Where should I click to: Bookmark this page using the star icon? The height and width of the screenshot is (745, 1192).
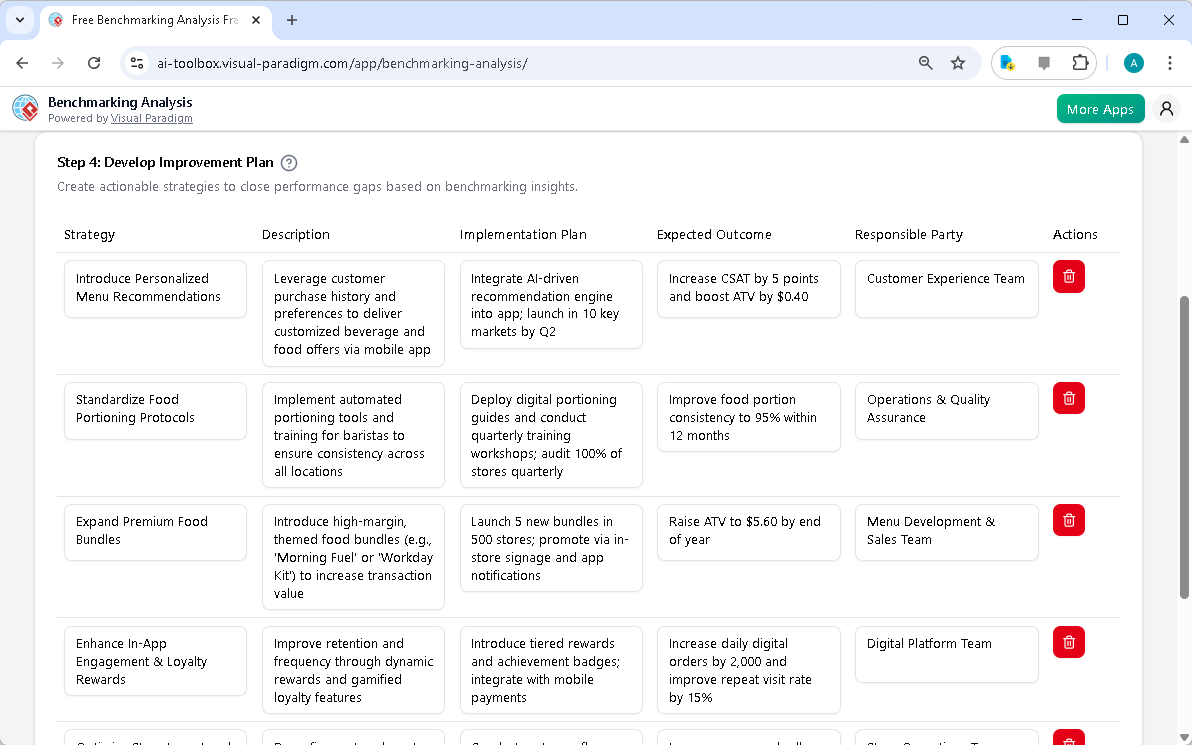click(958, 62)
